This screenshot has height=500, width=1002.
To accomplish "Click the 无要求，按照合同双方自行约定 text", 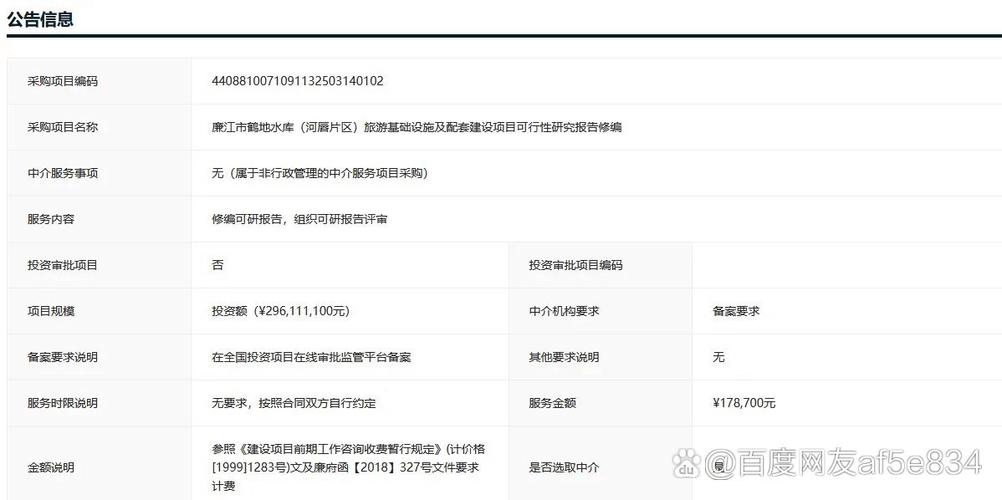I will click(293, 403).
